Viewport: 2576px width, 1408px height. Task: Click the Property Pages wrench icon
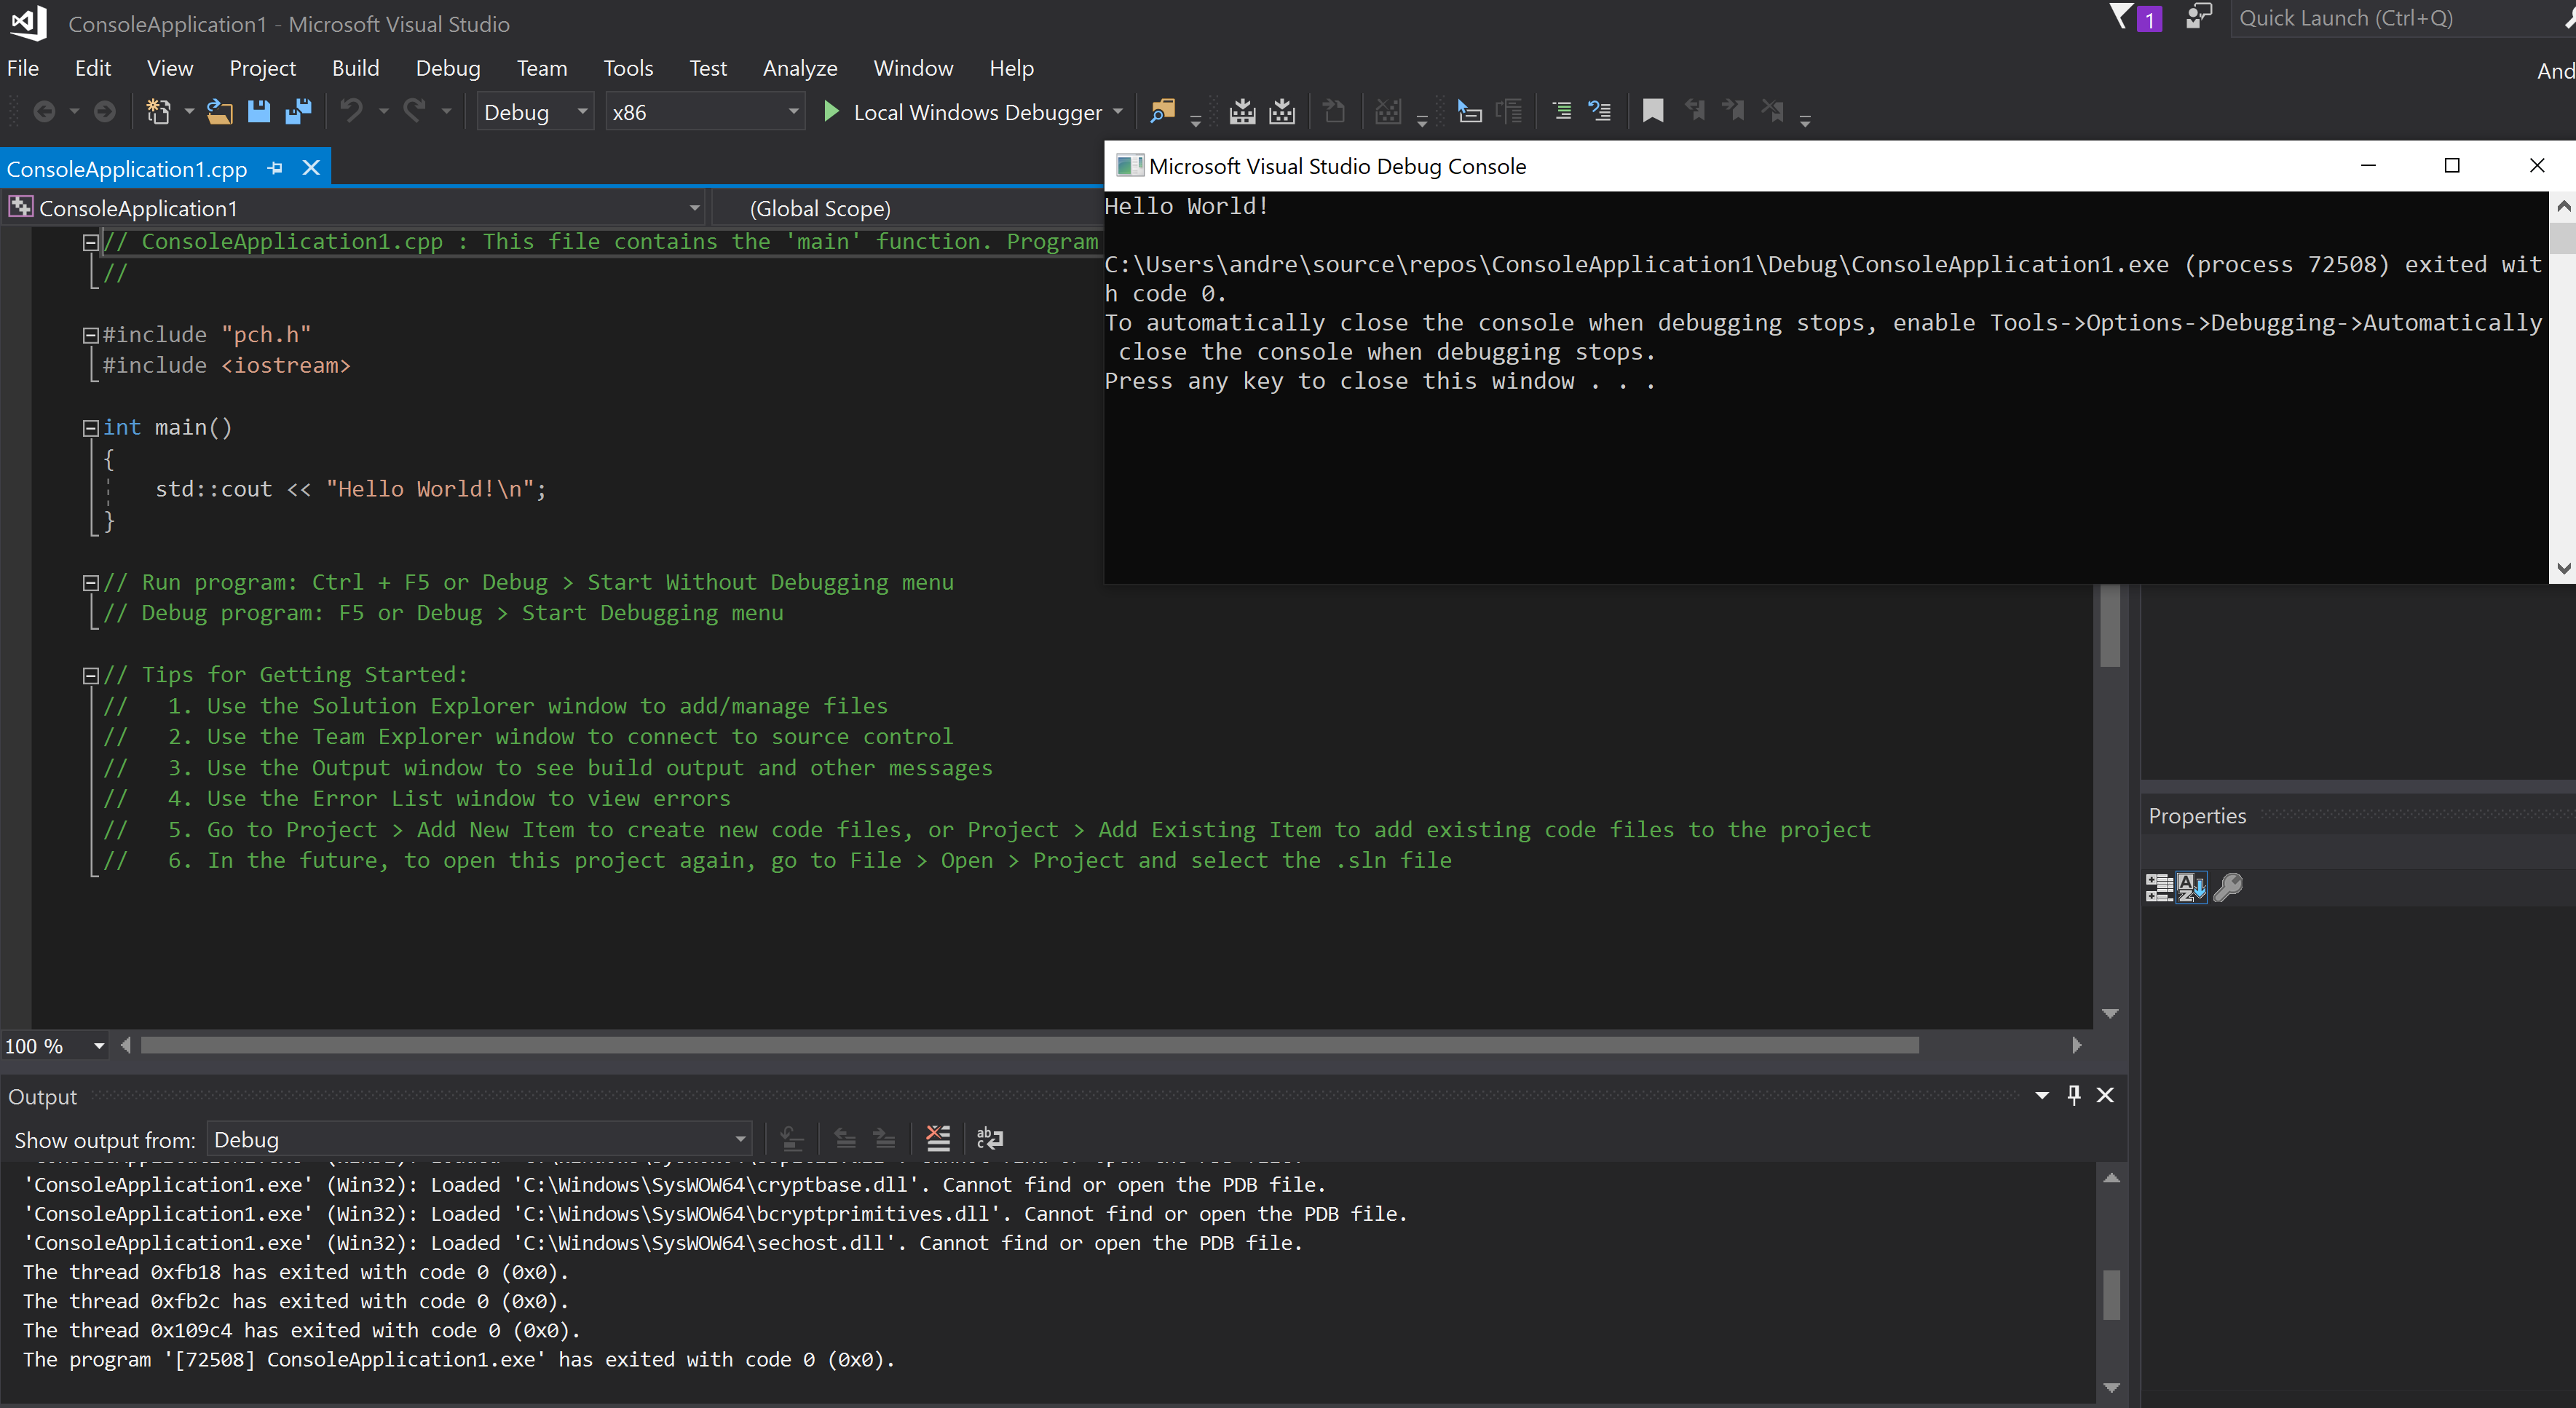[2228, 887]
